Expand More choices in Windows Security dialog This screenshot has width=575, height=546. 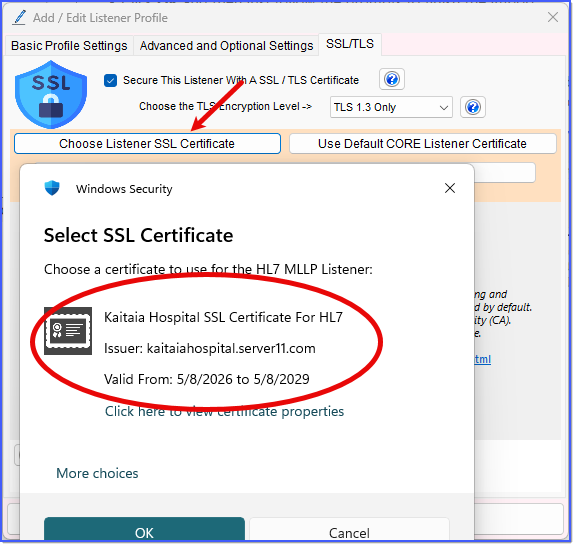[x=97, y=473]
